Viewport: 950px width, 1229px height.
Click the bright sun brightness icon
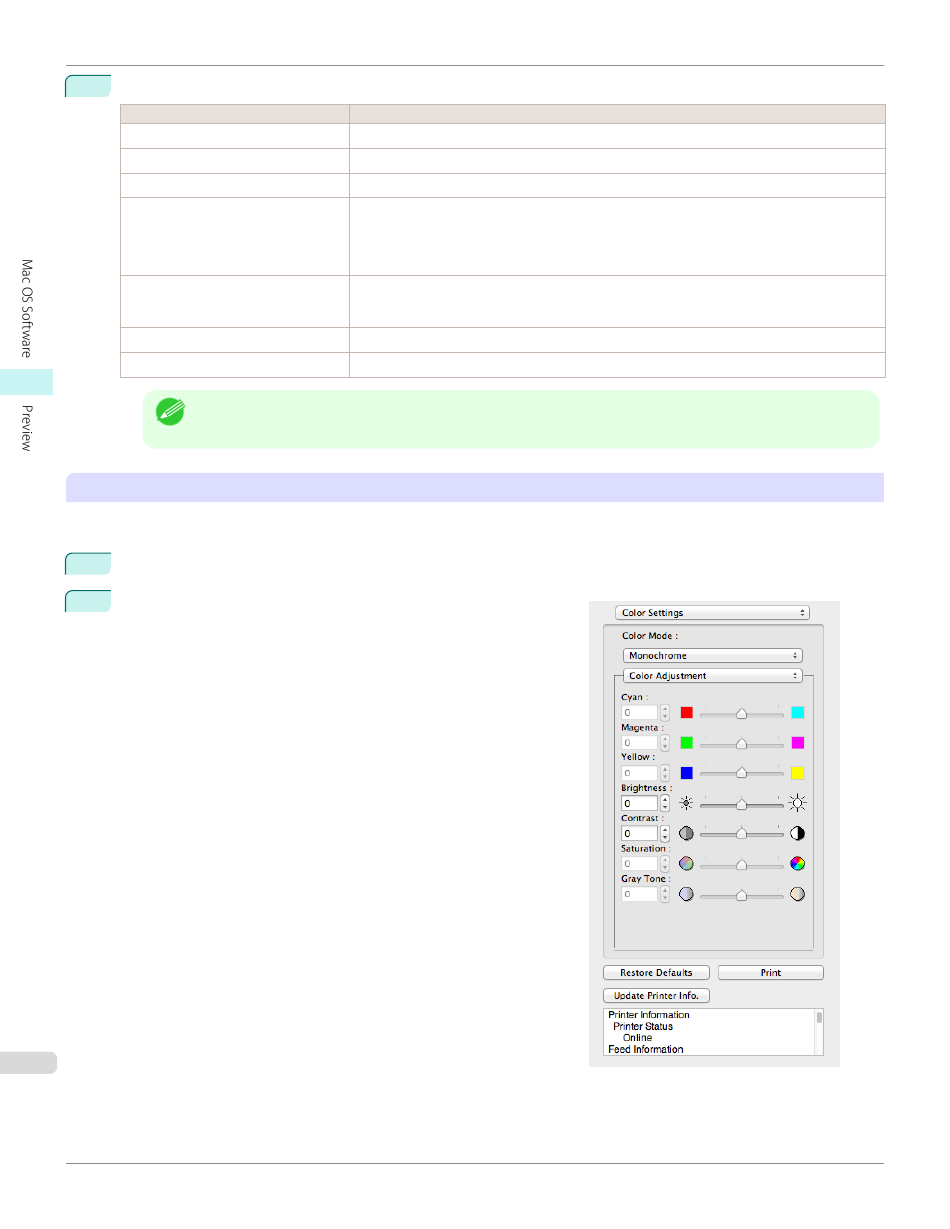(x=798, y=803)
